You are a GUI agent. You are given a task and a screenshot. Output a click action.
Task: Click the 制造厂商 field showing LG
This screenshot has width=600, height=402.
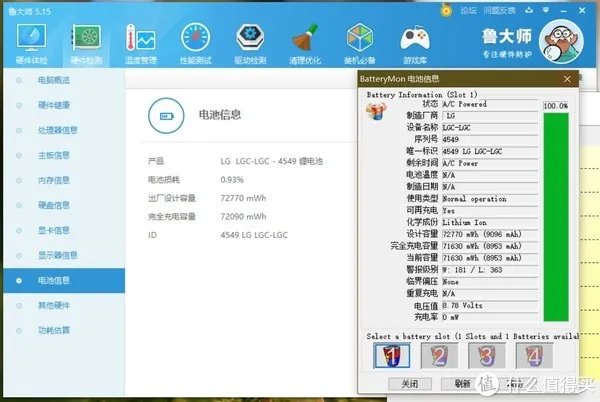pos(490,116)
